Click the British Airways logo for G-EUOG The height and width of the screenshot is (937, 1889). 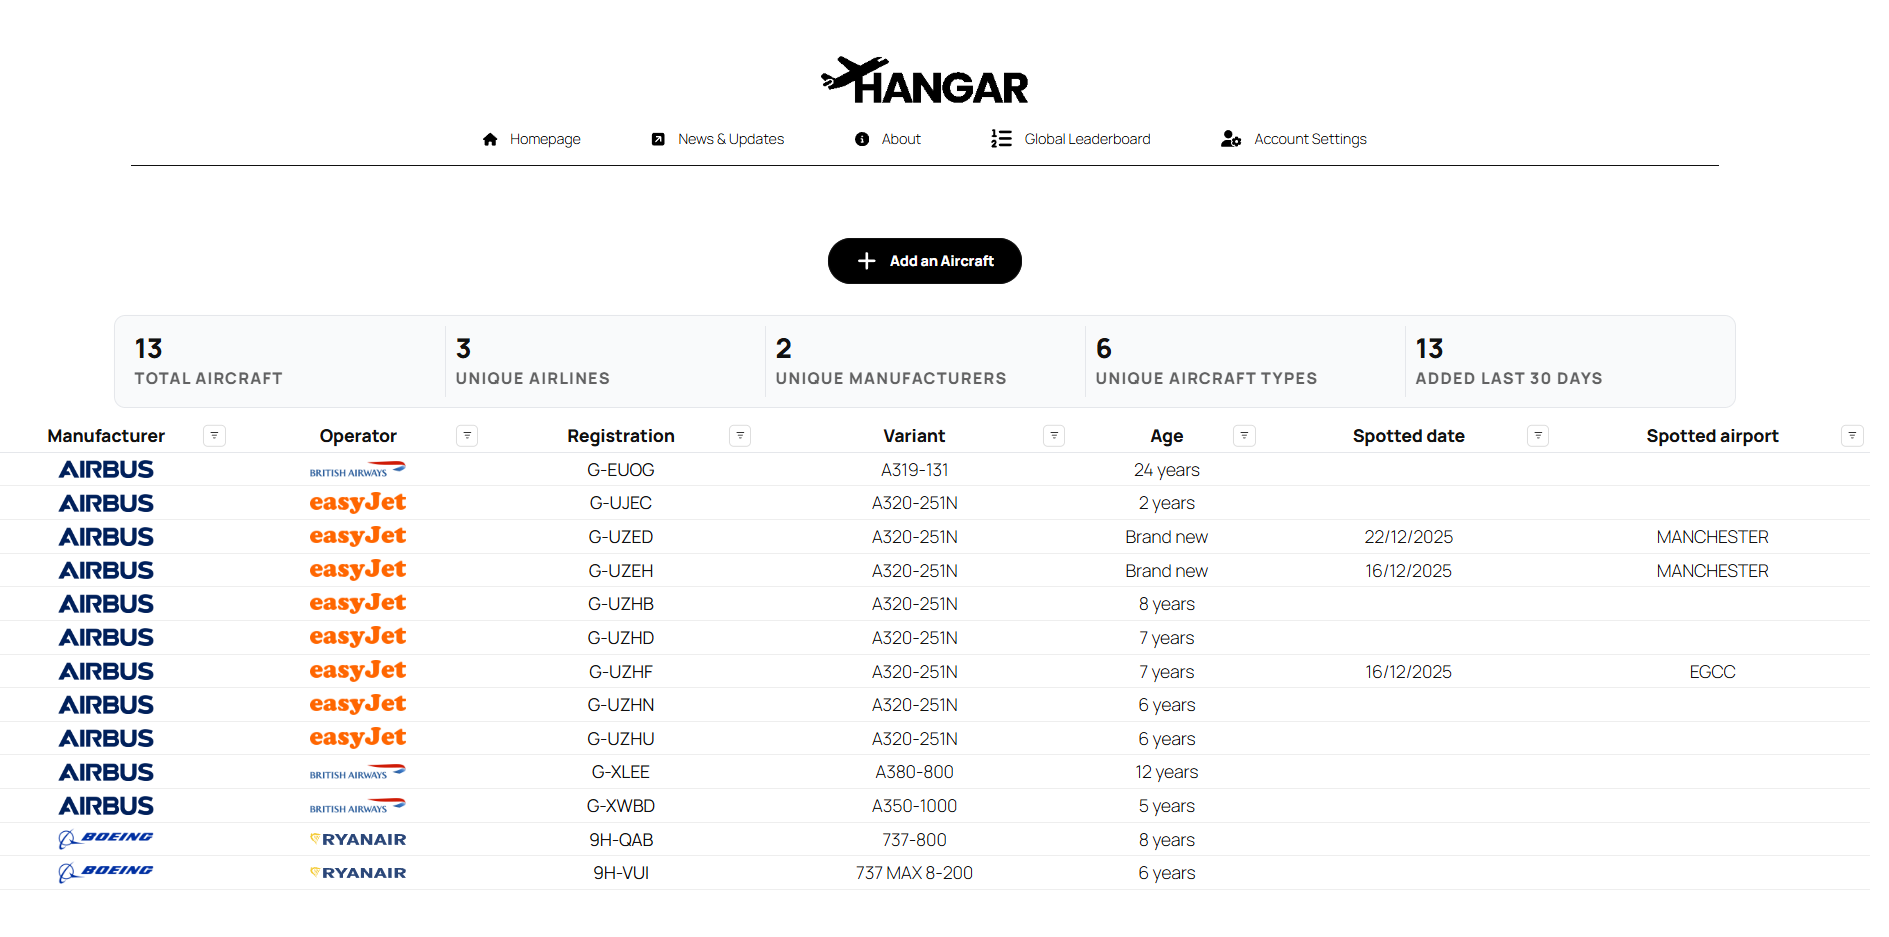point(357,469)
